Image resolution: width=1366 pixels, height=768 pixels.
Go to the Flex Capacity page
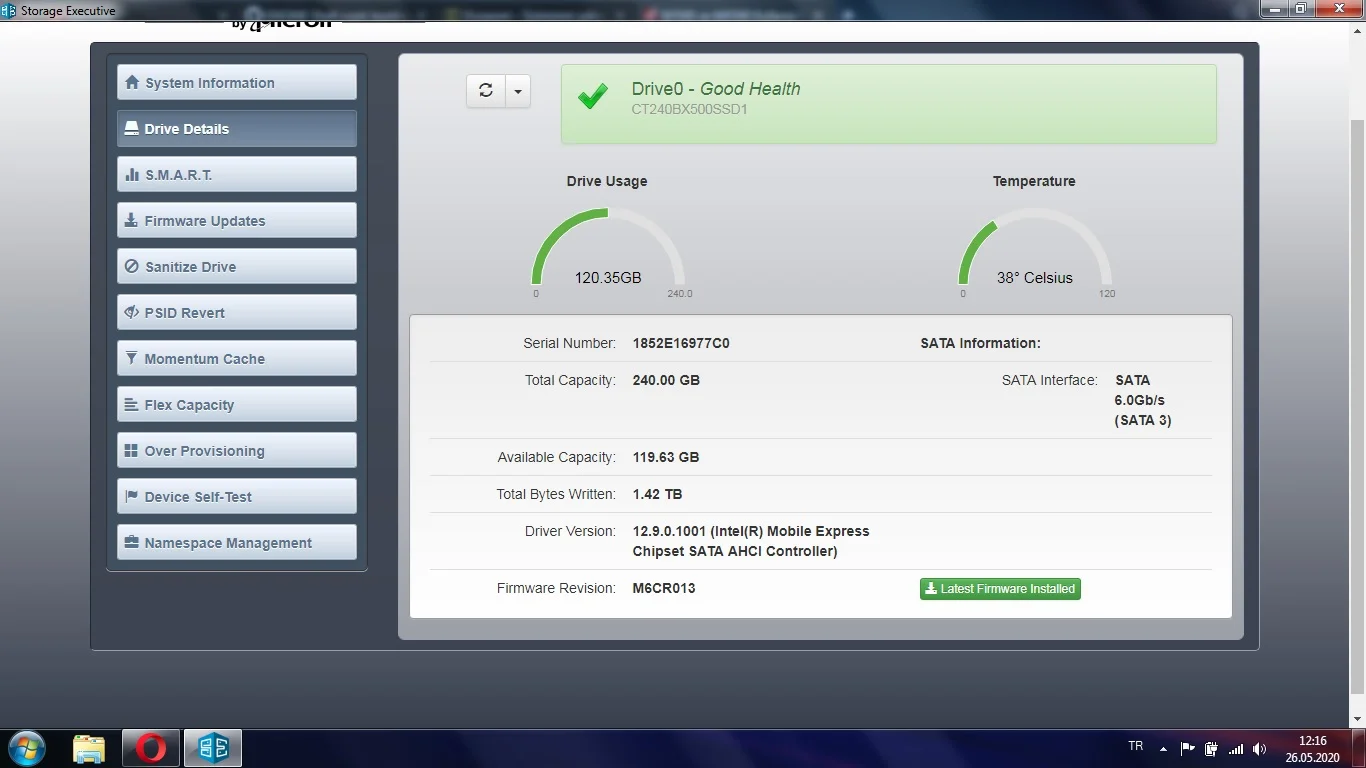click(x=237, y=405)
